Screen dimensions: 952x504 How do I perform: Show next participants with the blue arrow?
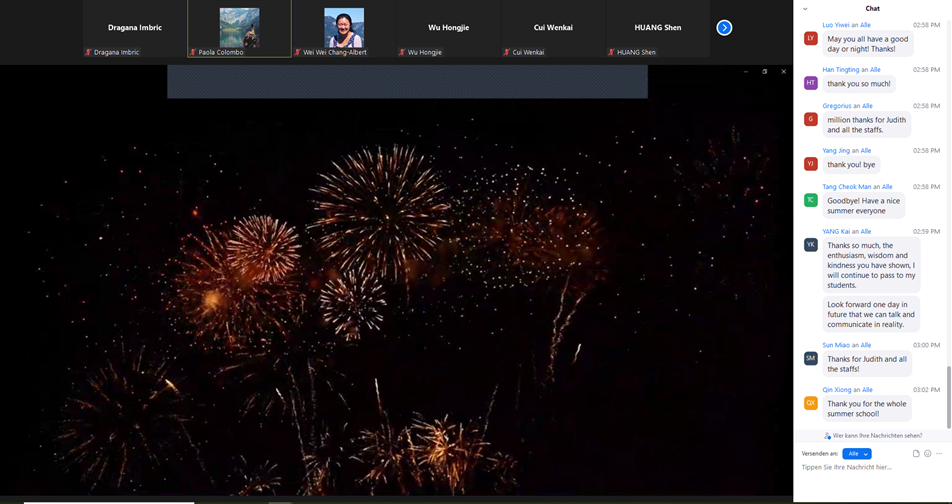[724, 28]
